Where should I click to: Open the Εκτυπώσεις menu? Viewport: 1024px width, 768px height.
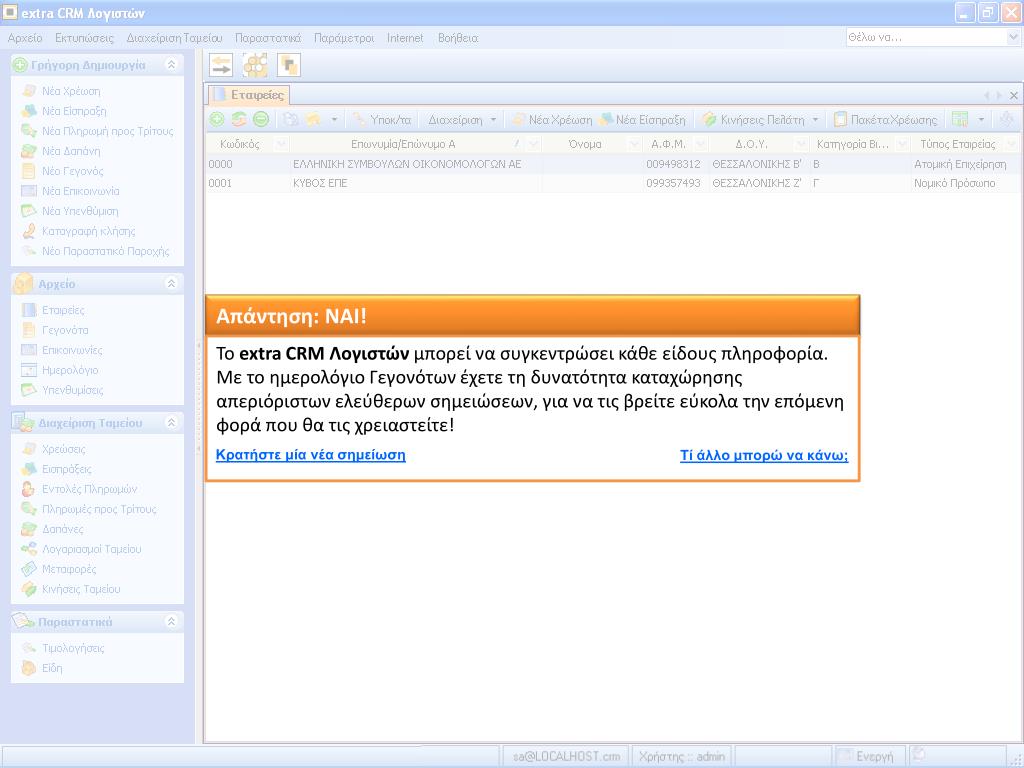pyautogui.click(x=84, y=38)
